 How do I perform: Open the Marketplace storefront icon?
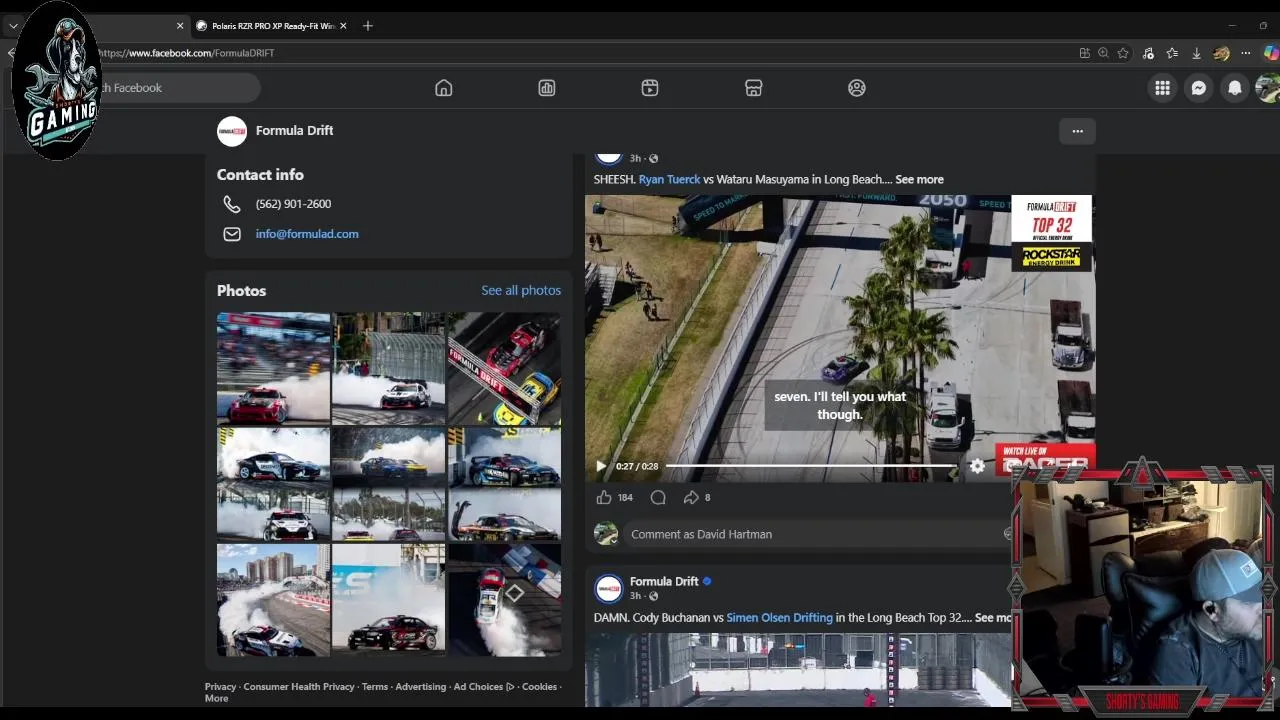[x=754, y=88]
